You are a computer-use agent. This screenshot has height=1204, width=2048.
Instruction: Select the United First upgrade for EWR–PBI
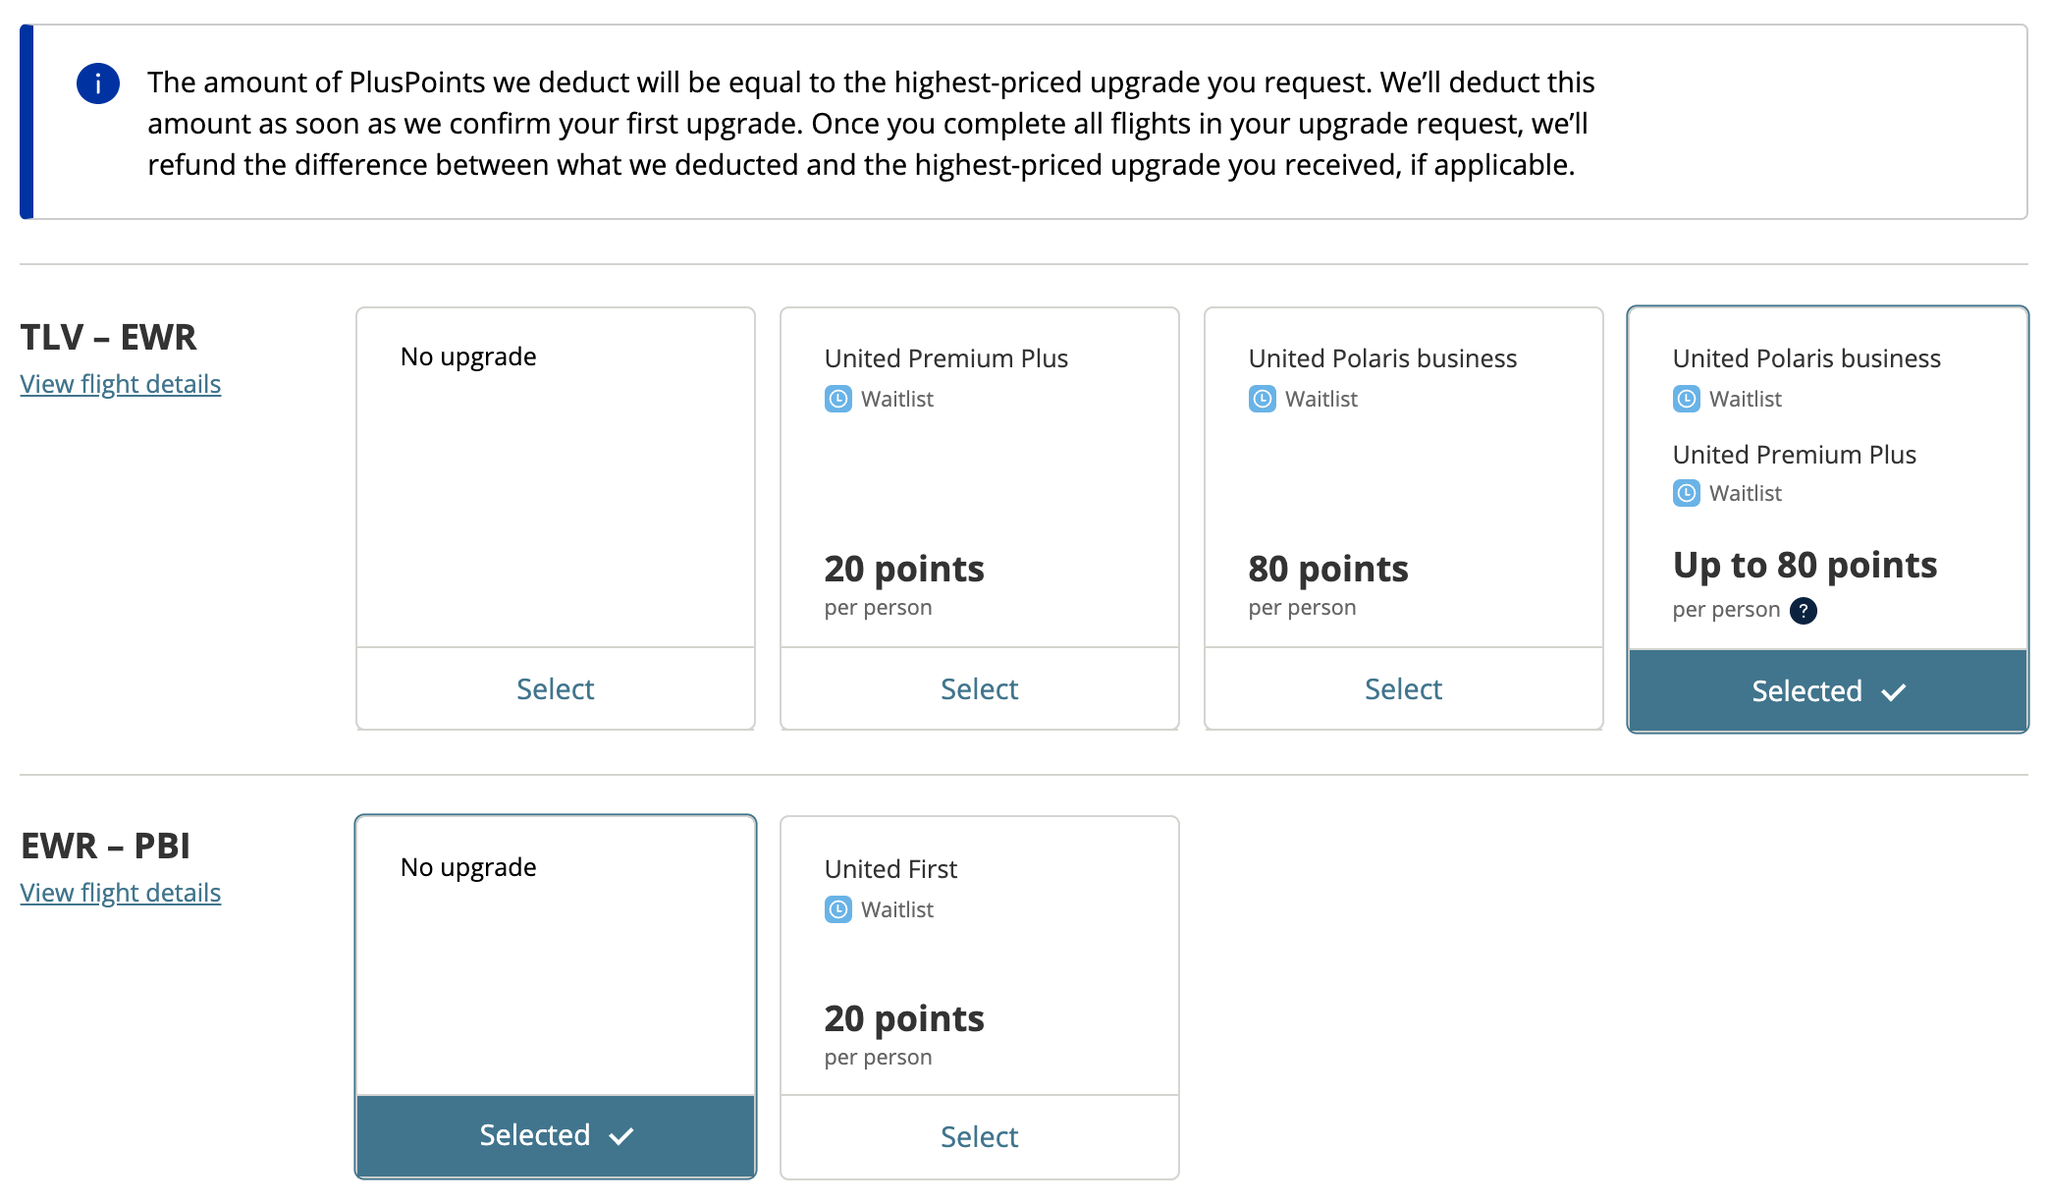point(979,1136)
